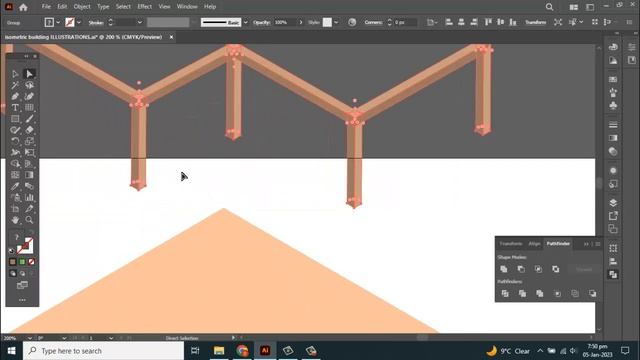Image resolution: width=640 pixels, height=360 pixels.
Task: Click Transform in the control bar
Action: [x=536, y=22]
